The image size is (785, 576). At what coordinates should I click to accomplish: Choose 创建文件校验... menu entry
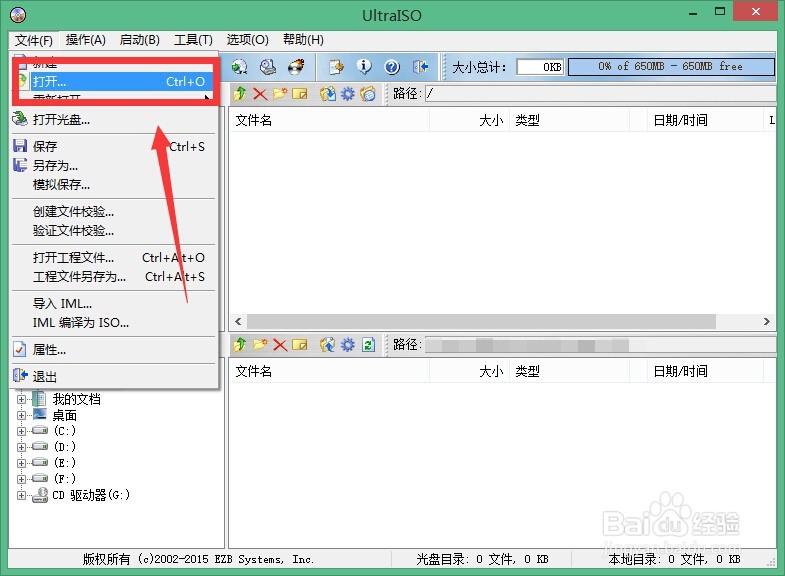pos(114,212)
